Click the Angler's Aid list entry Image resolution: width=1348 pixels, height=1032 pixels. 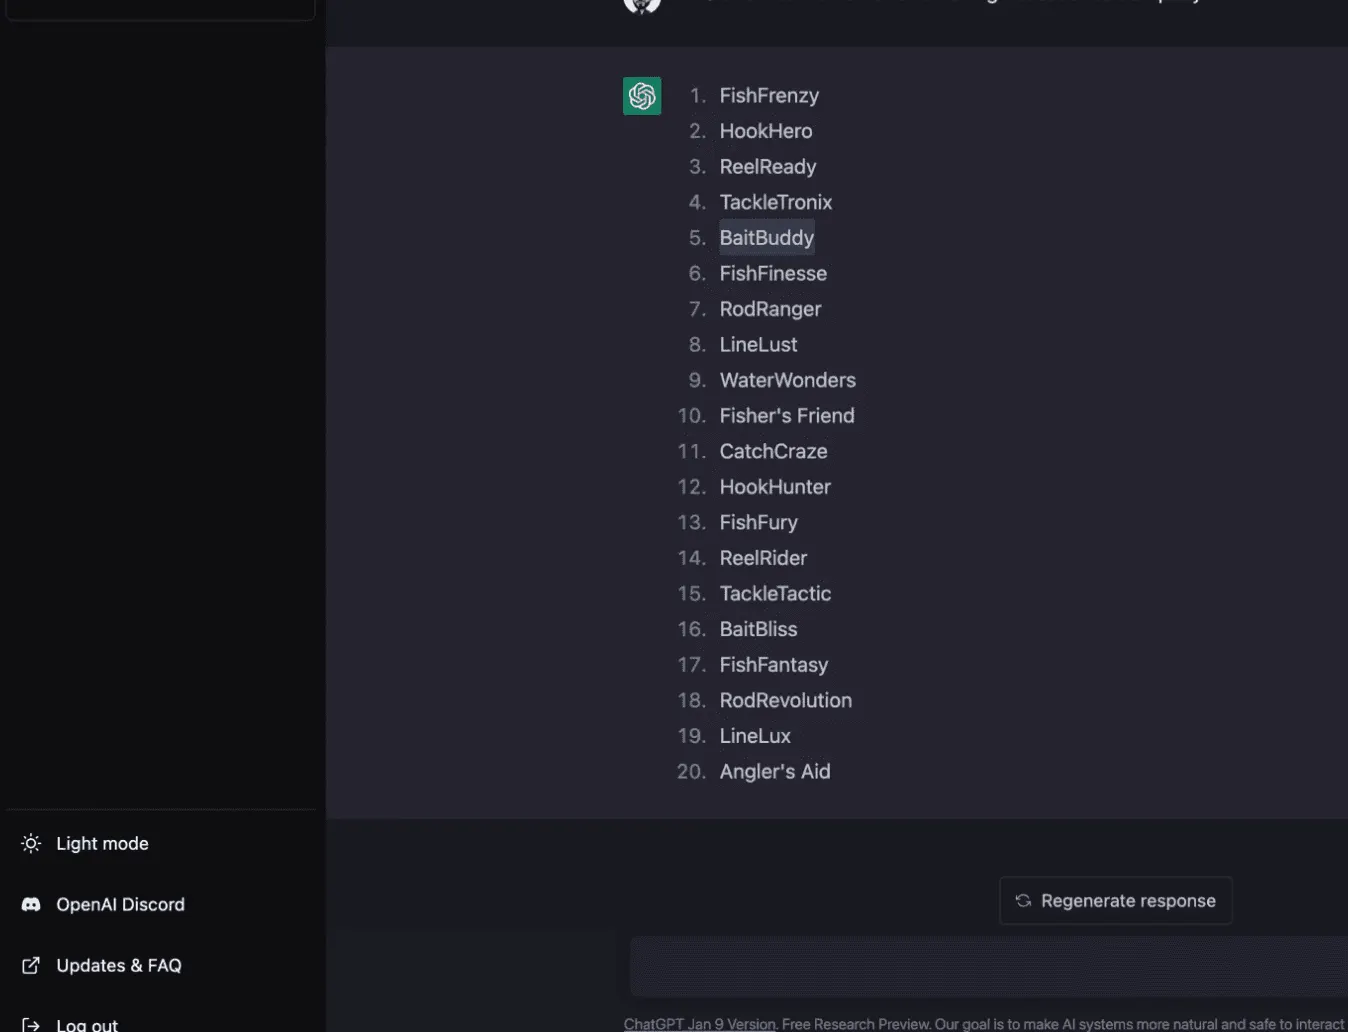775,771
